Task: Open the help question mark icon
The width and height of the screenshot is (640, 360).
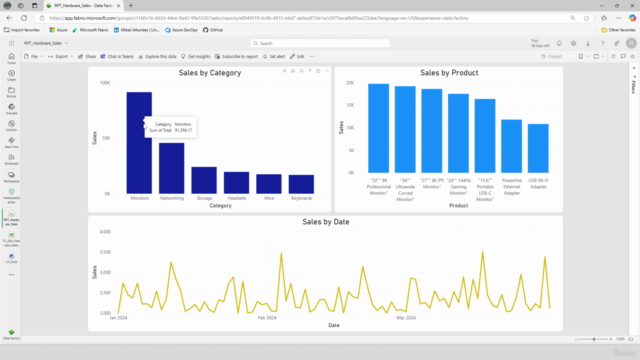Action: point(602,43)
